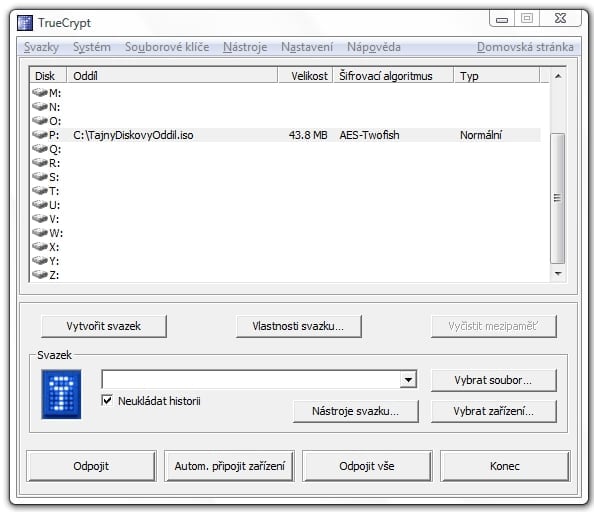
Task: Toggle the Neukládat historii checkbox
Action: point(107,400)
